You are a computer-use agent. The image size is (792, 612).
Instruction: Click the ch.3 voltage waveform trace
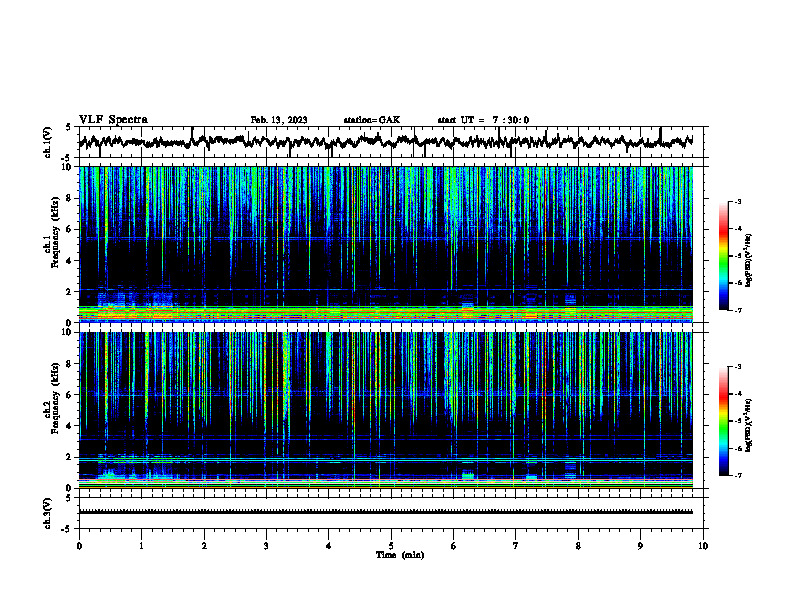[385, 512]
